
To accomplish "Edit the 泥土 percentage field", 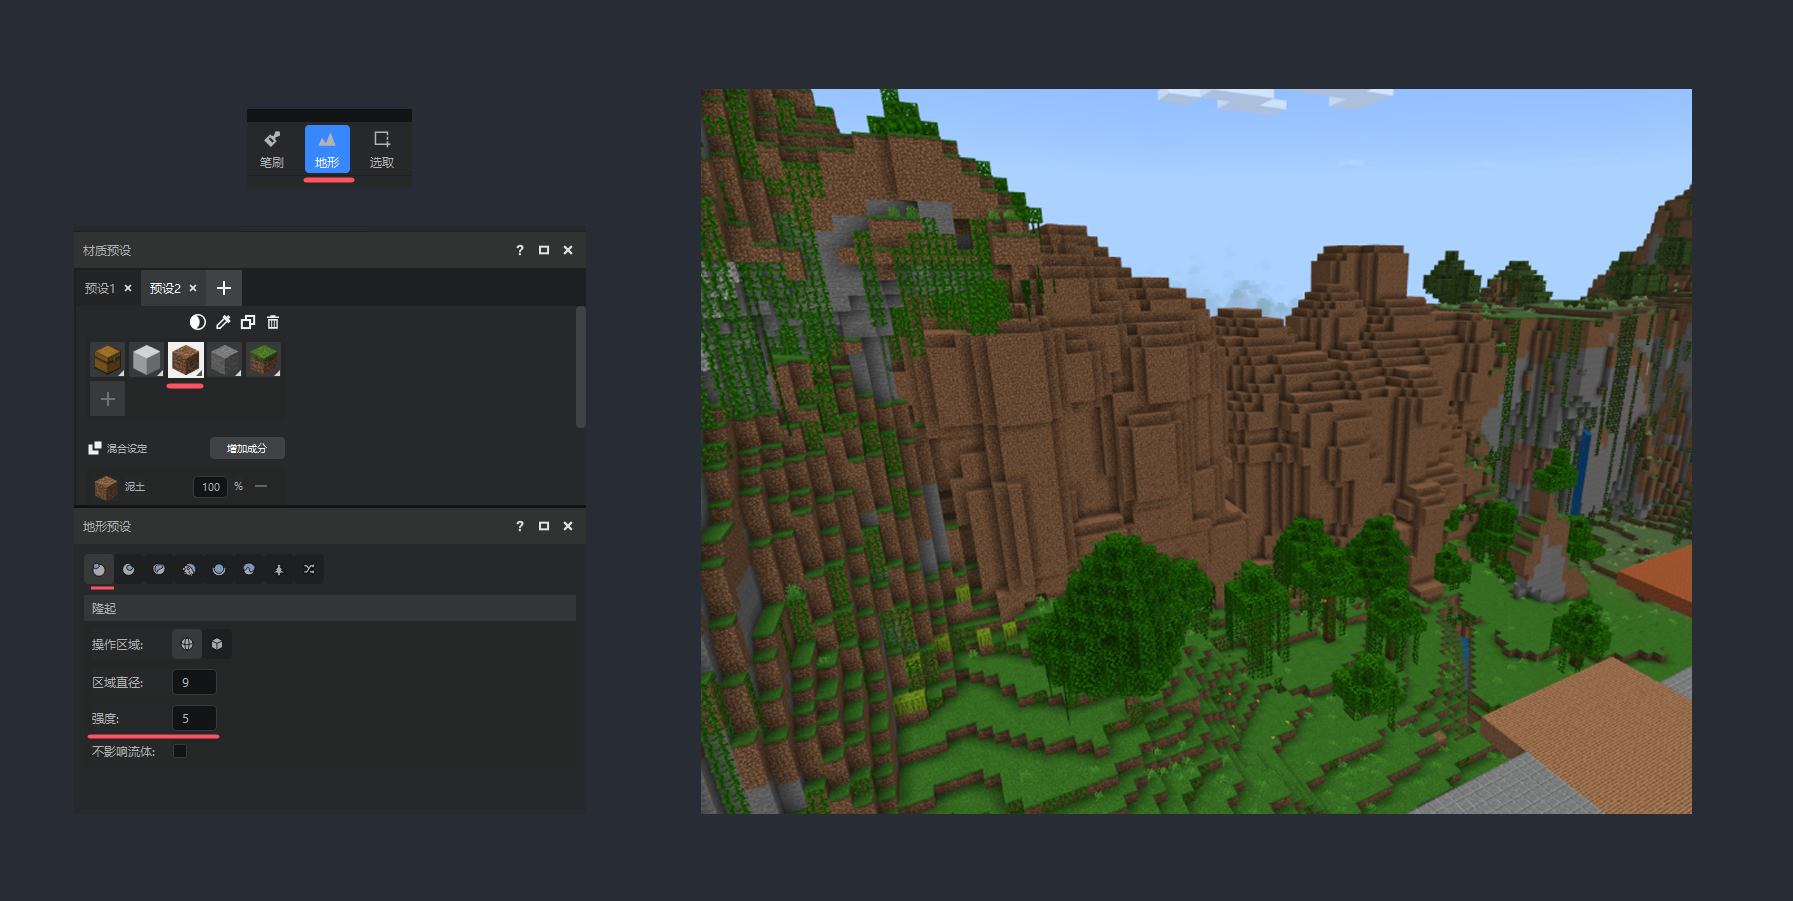I will pyautogui.click(x=211, y=487).
